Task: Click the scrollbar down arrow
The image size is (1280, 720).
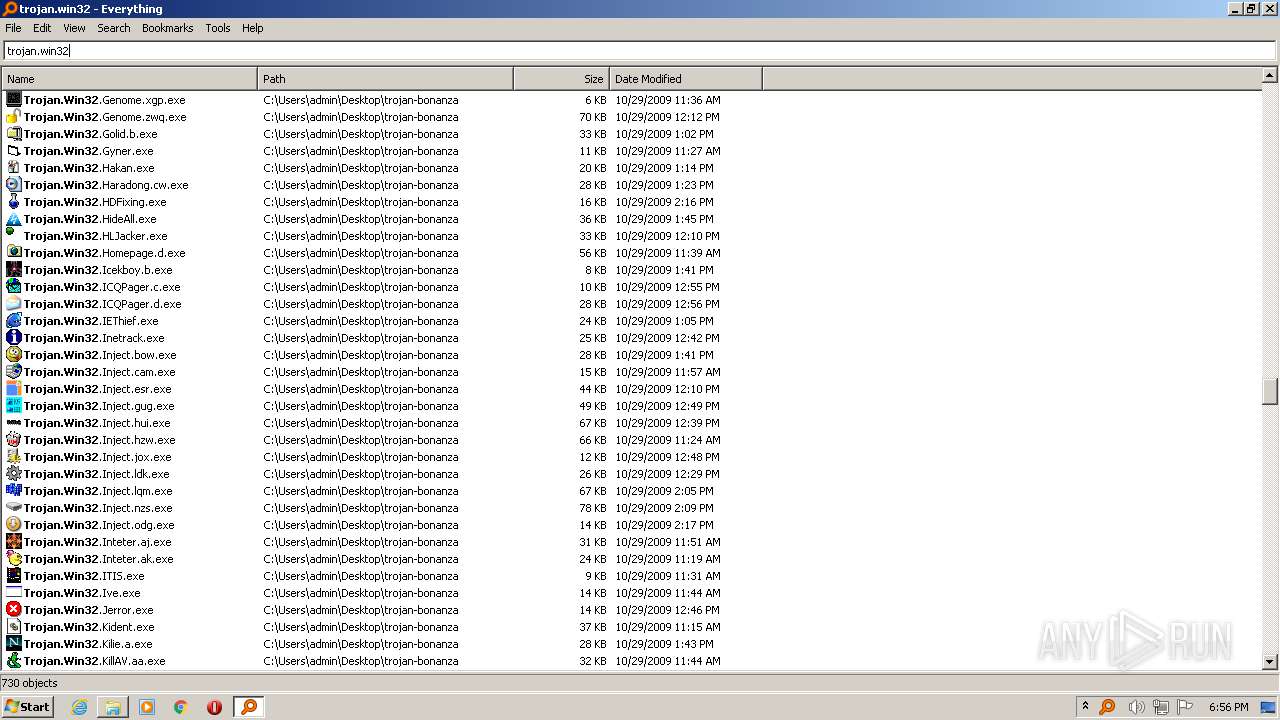Action: click(1270, 661)
